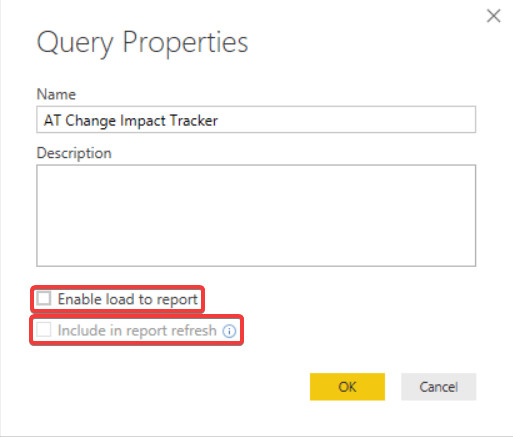Click the 'Enable load to report' label text
The height and width of the screenshot is (437, 513).
pyautogui.click(x=128, y=299)
